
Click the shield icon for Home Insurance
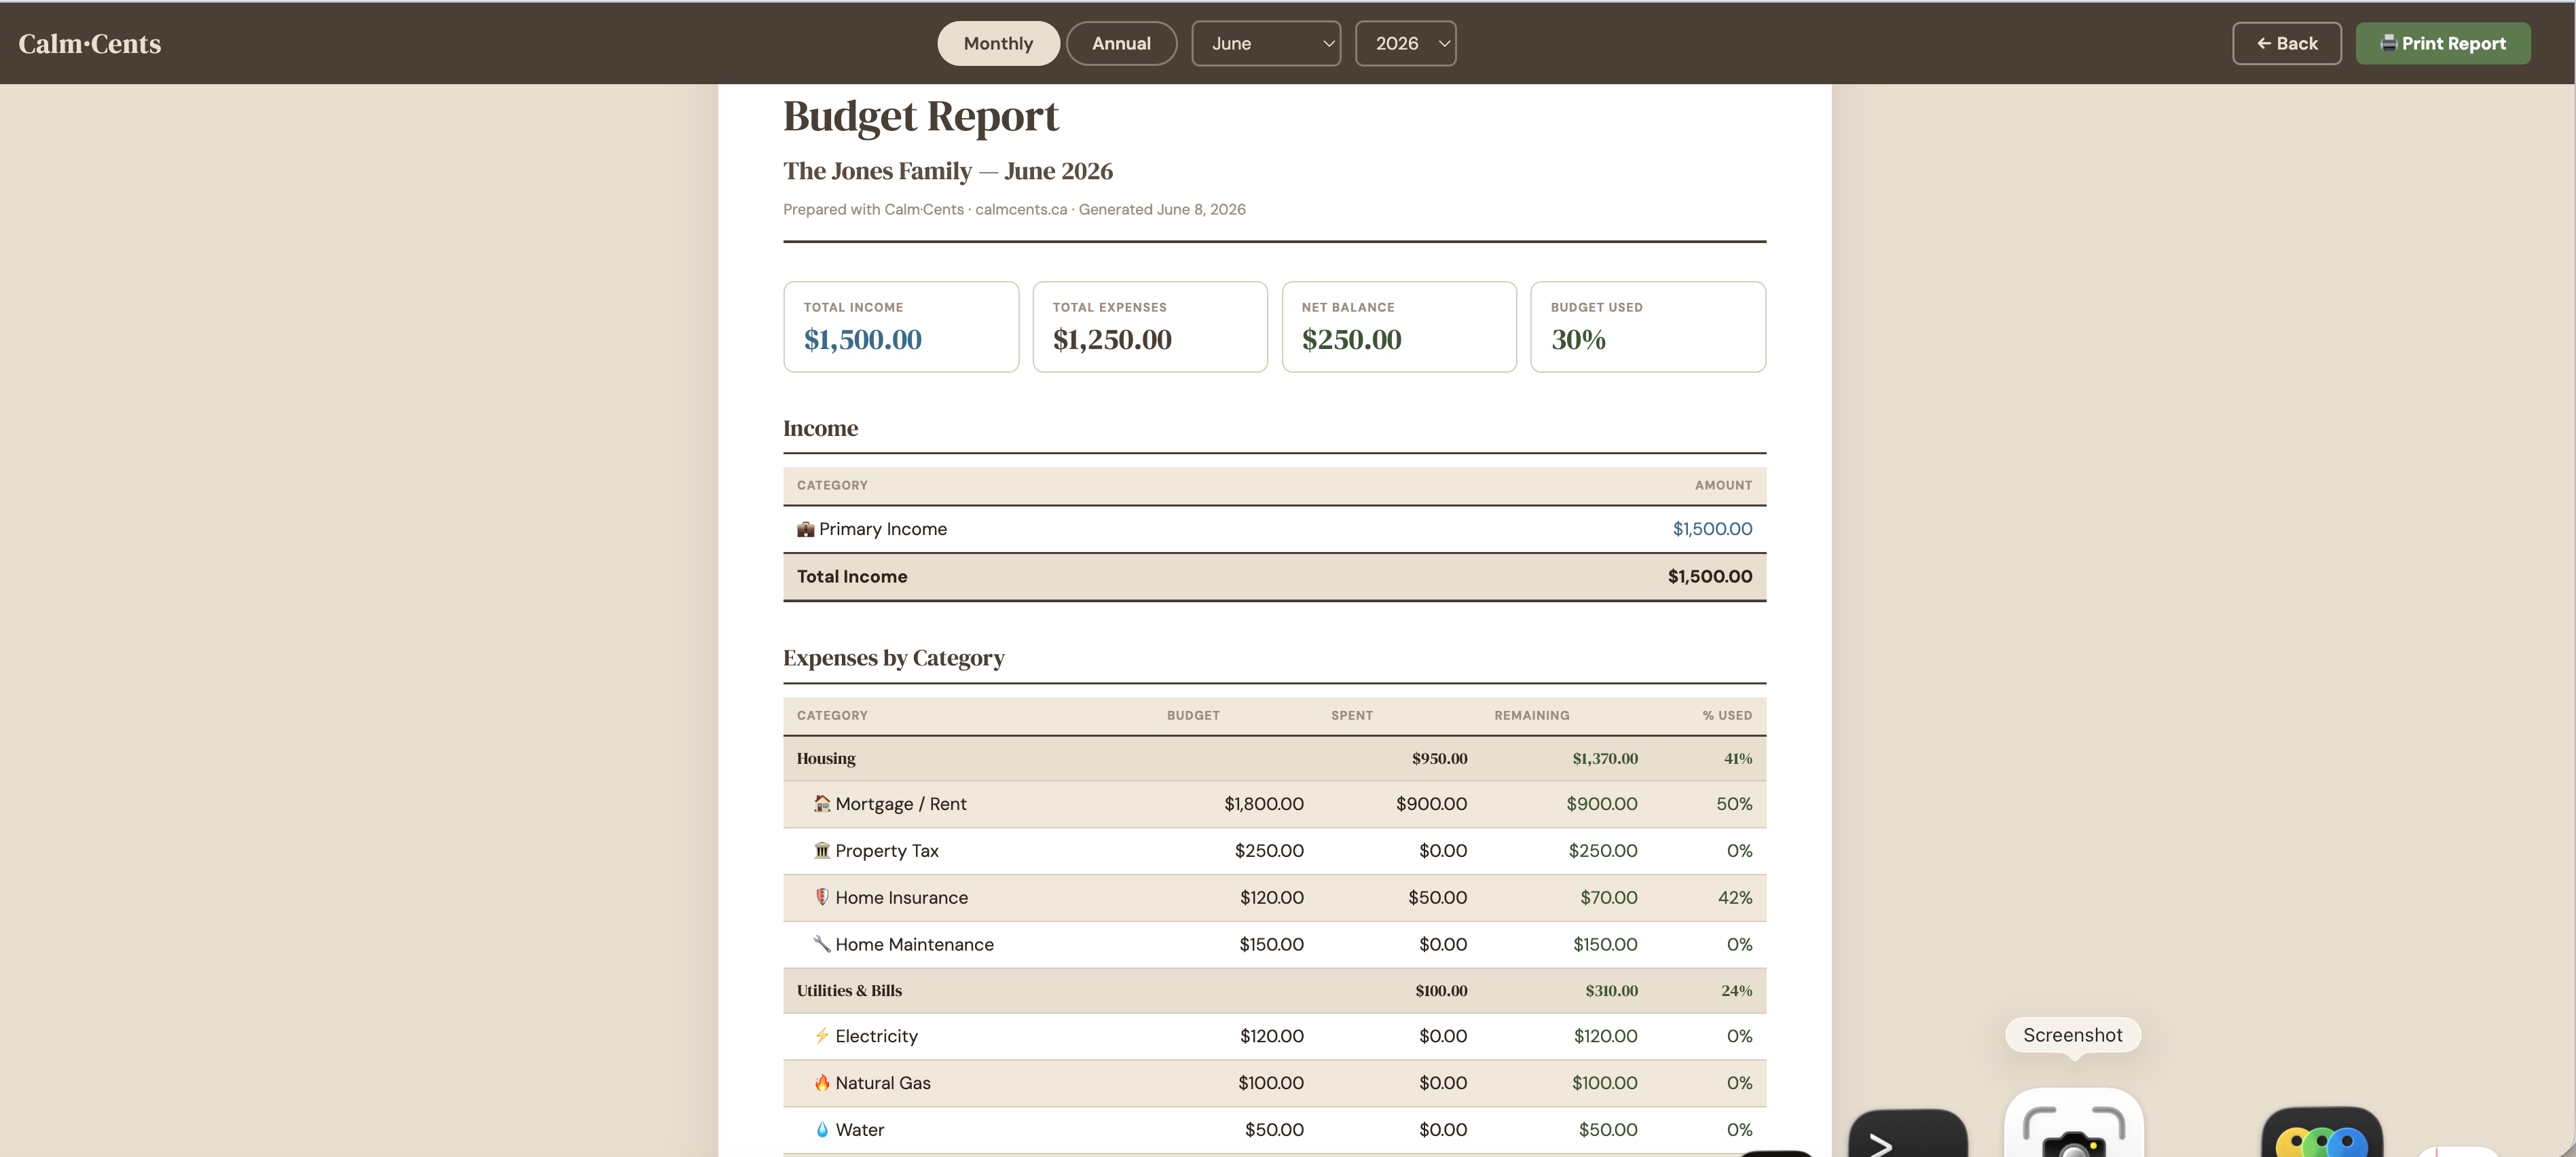[x=822, y=897]
